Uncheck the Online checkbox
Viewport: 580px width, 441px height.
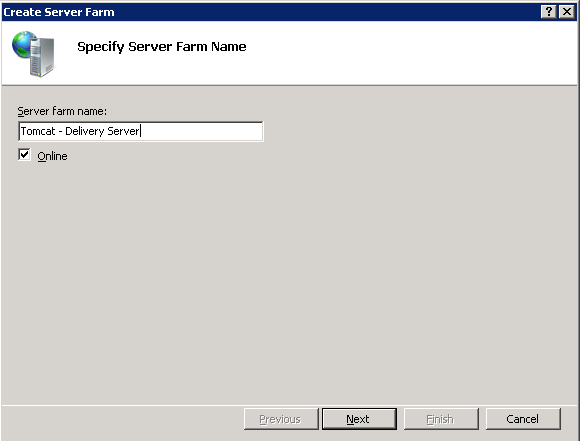coord(24,155)
